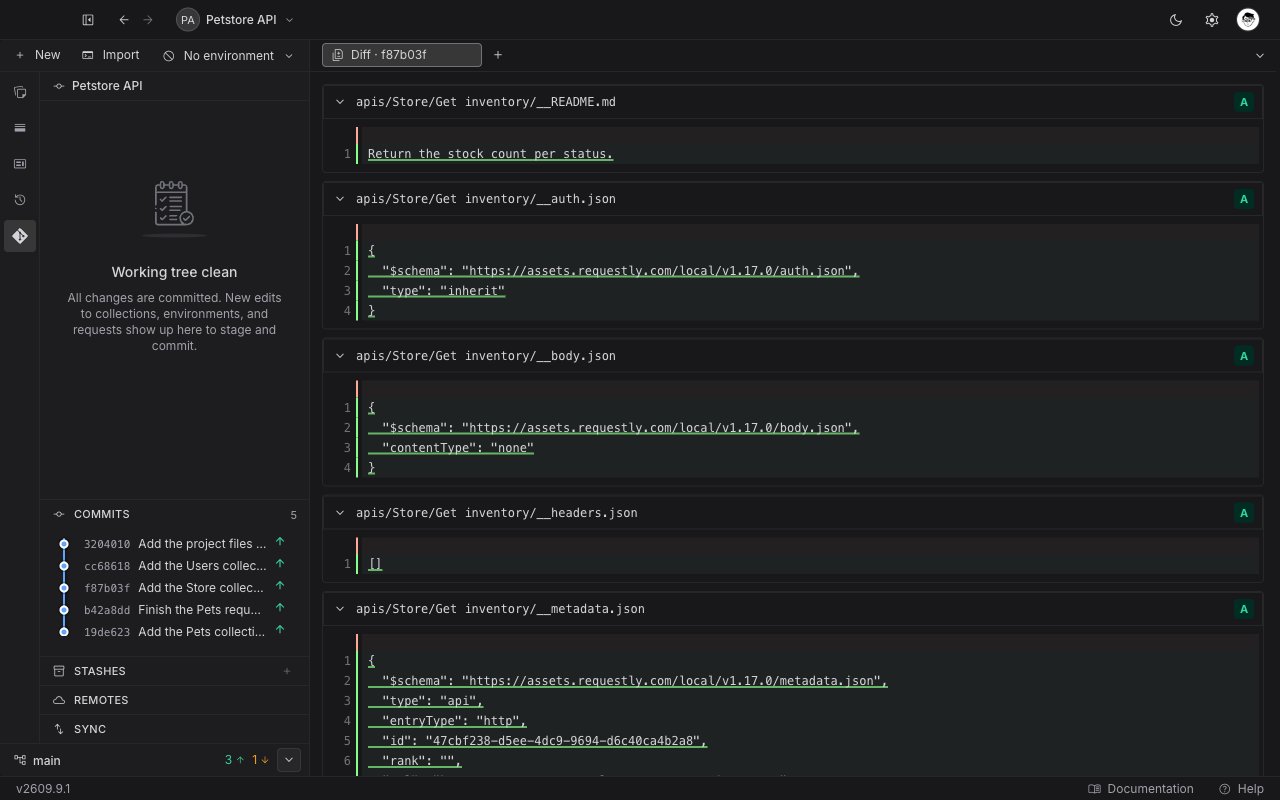Image resolution: width=1280 pixels, height=800 pixels.
Task: Click the "type": "inherit" line
Action: (436, 291)
